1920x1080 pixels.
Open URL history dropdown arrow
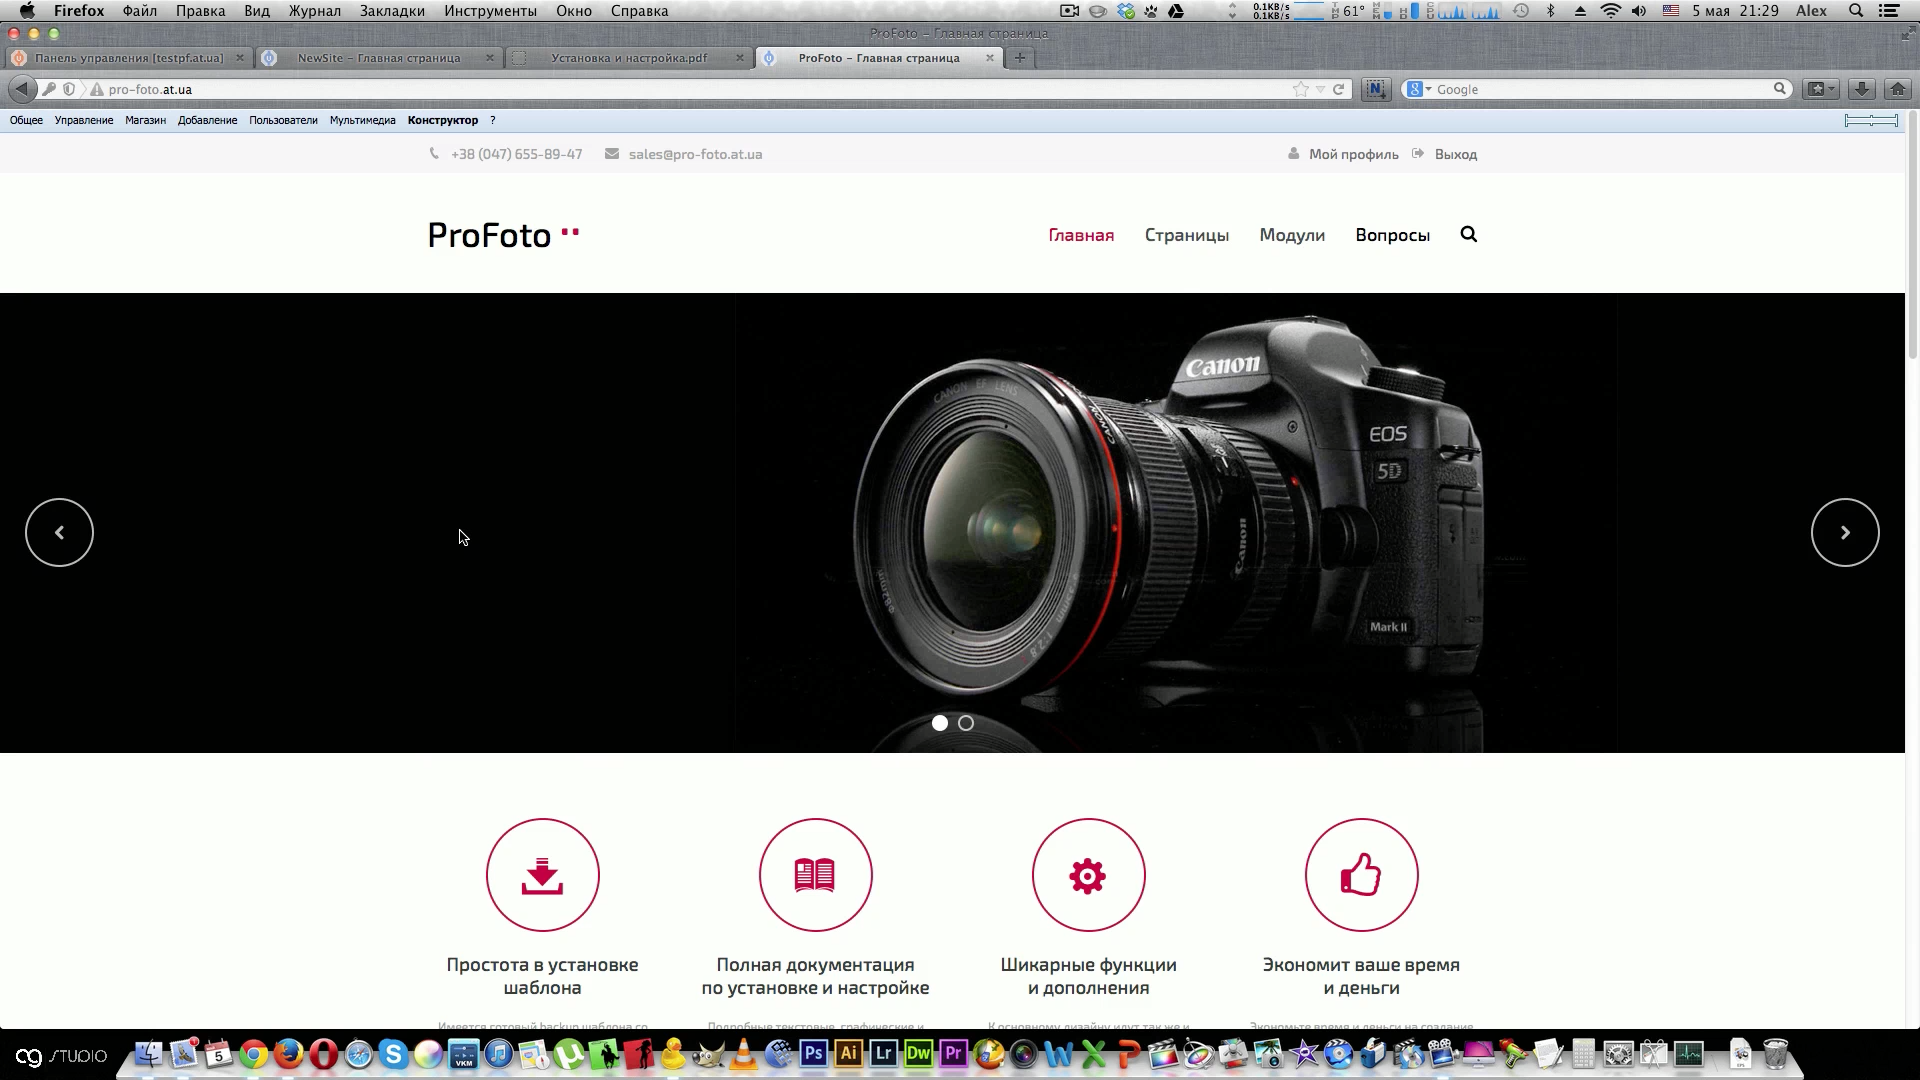tap(1321, 89)
